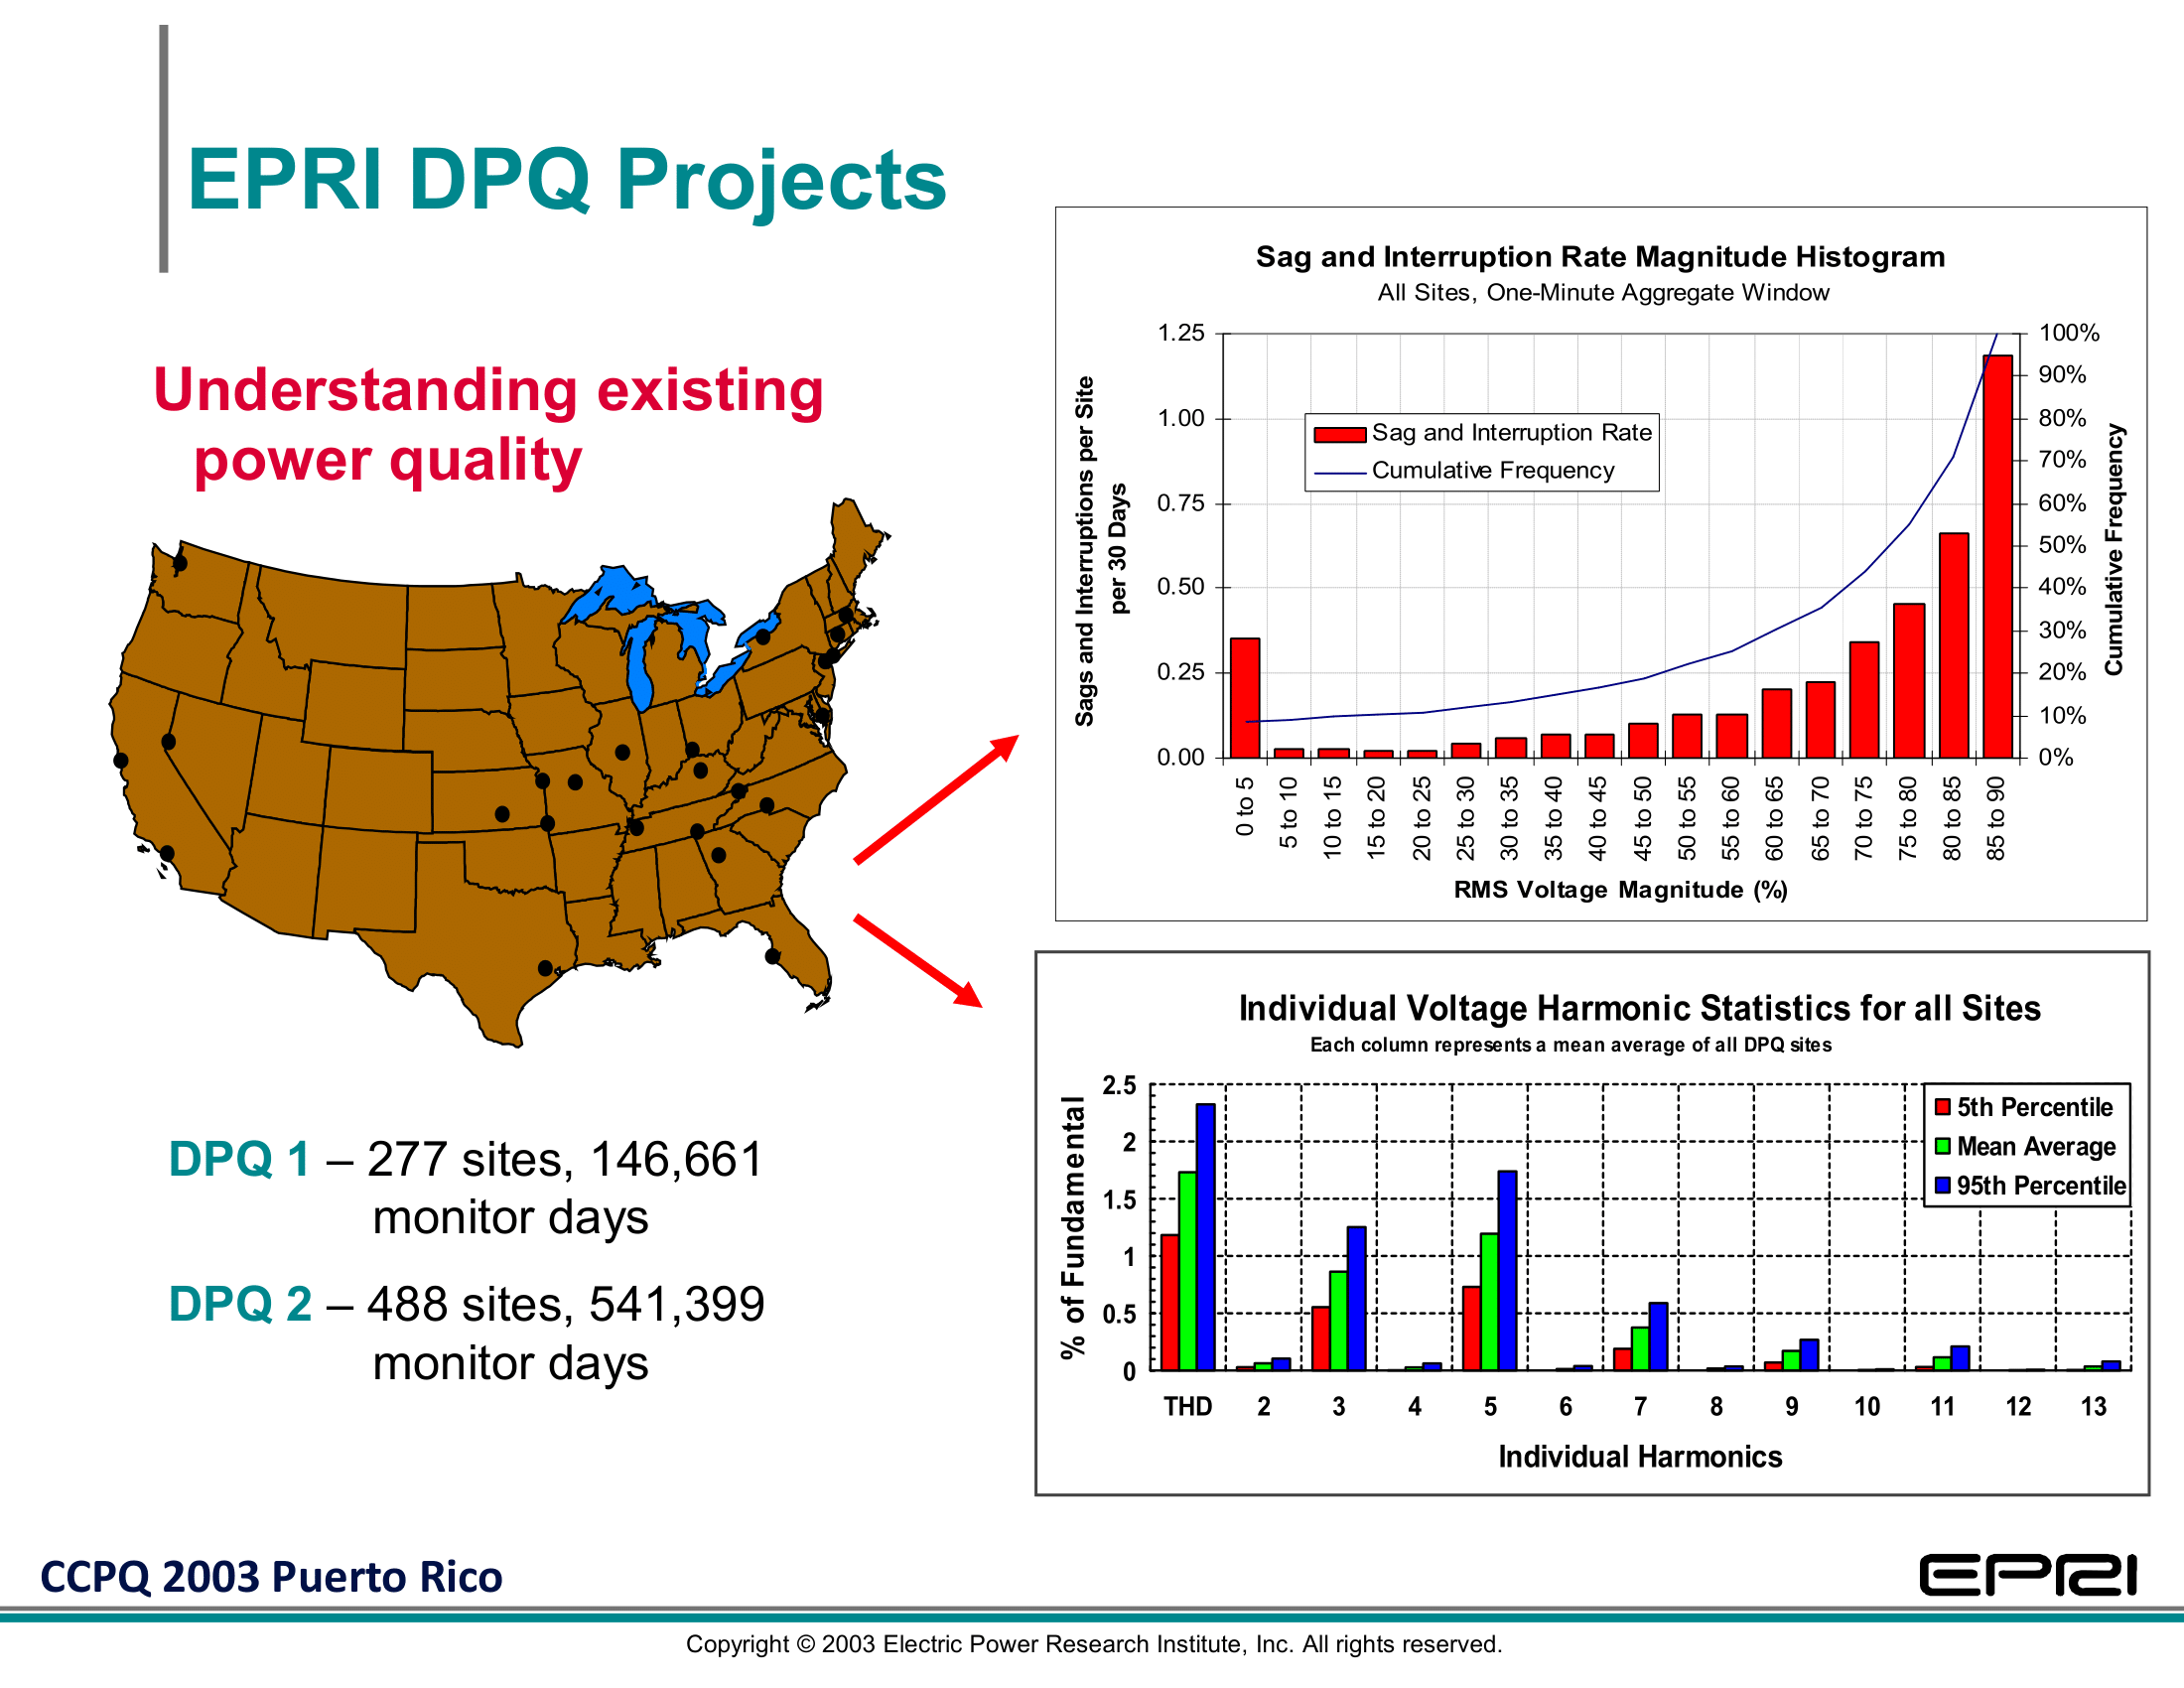Viewport: 2184px width, 1688px height.
Task: Click the blue 95th Percentile legend square
Action: [1943, 1184]
